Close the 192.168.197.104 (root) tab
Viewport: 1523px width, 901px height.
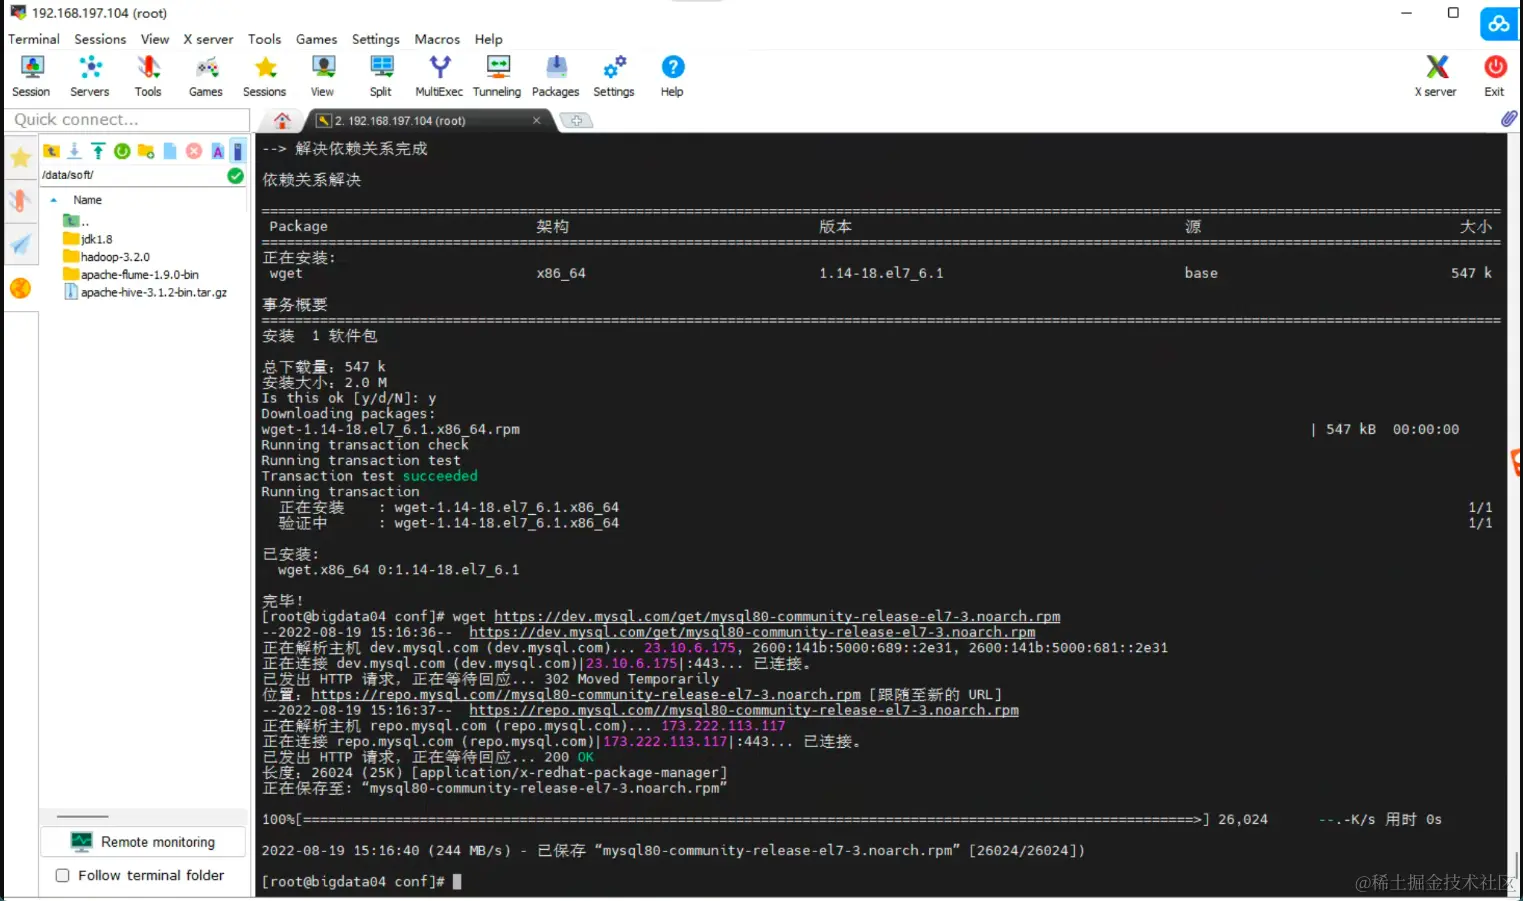click(x=536, y=120)
